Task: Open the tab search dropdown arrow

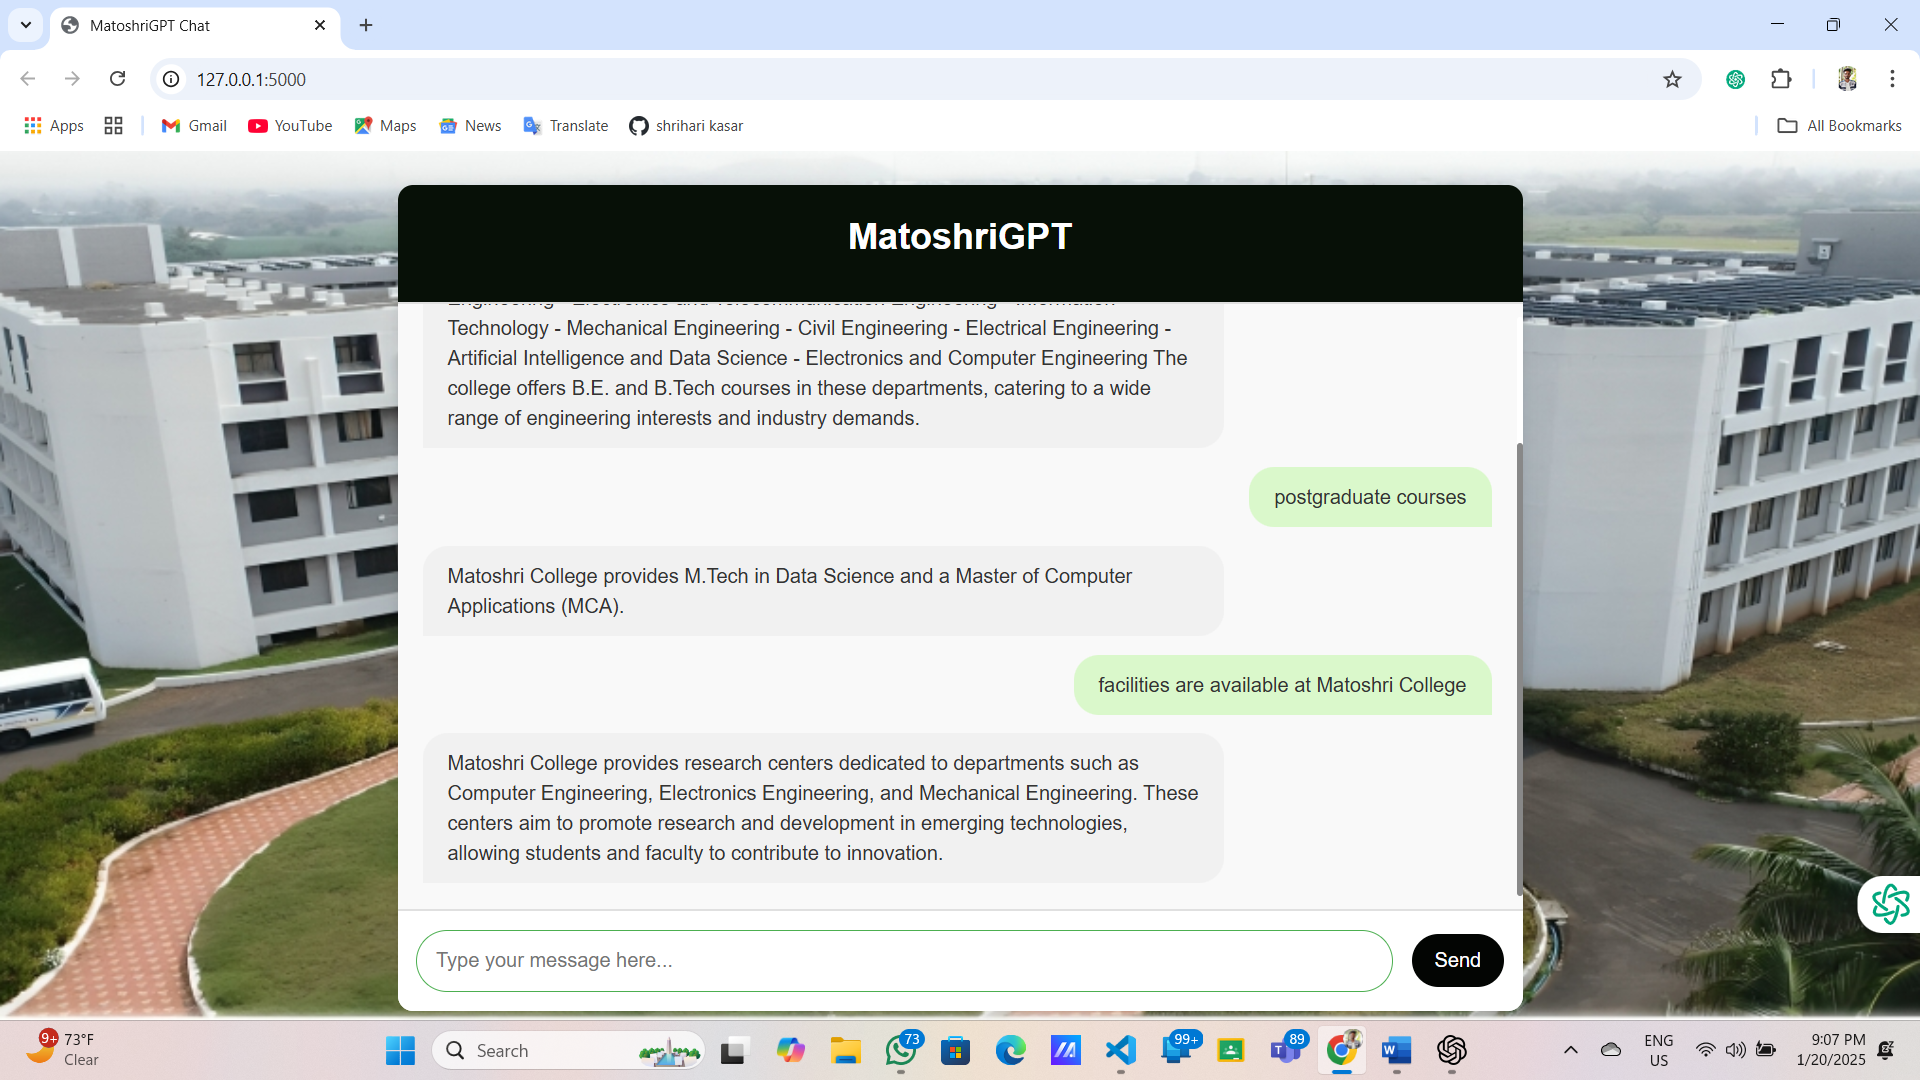Action: click(x=25, y=25)
